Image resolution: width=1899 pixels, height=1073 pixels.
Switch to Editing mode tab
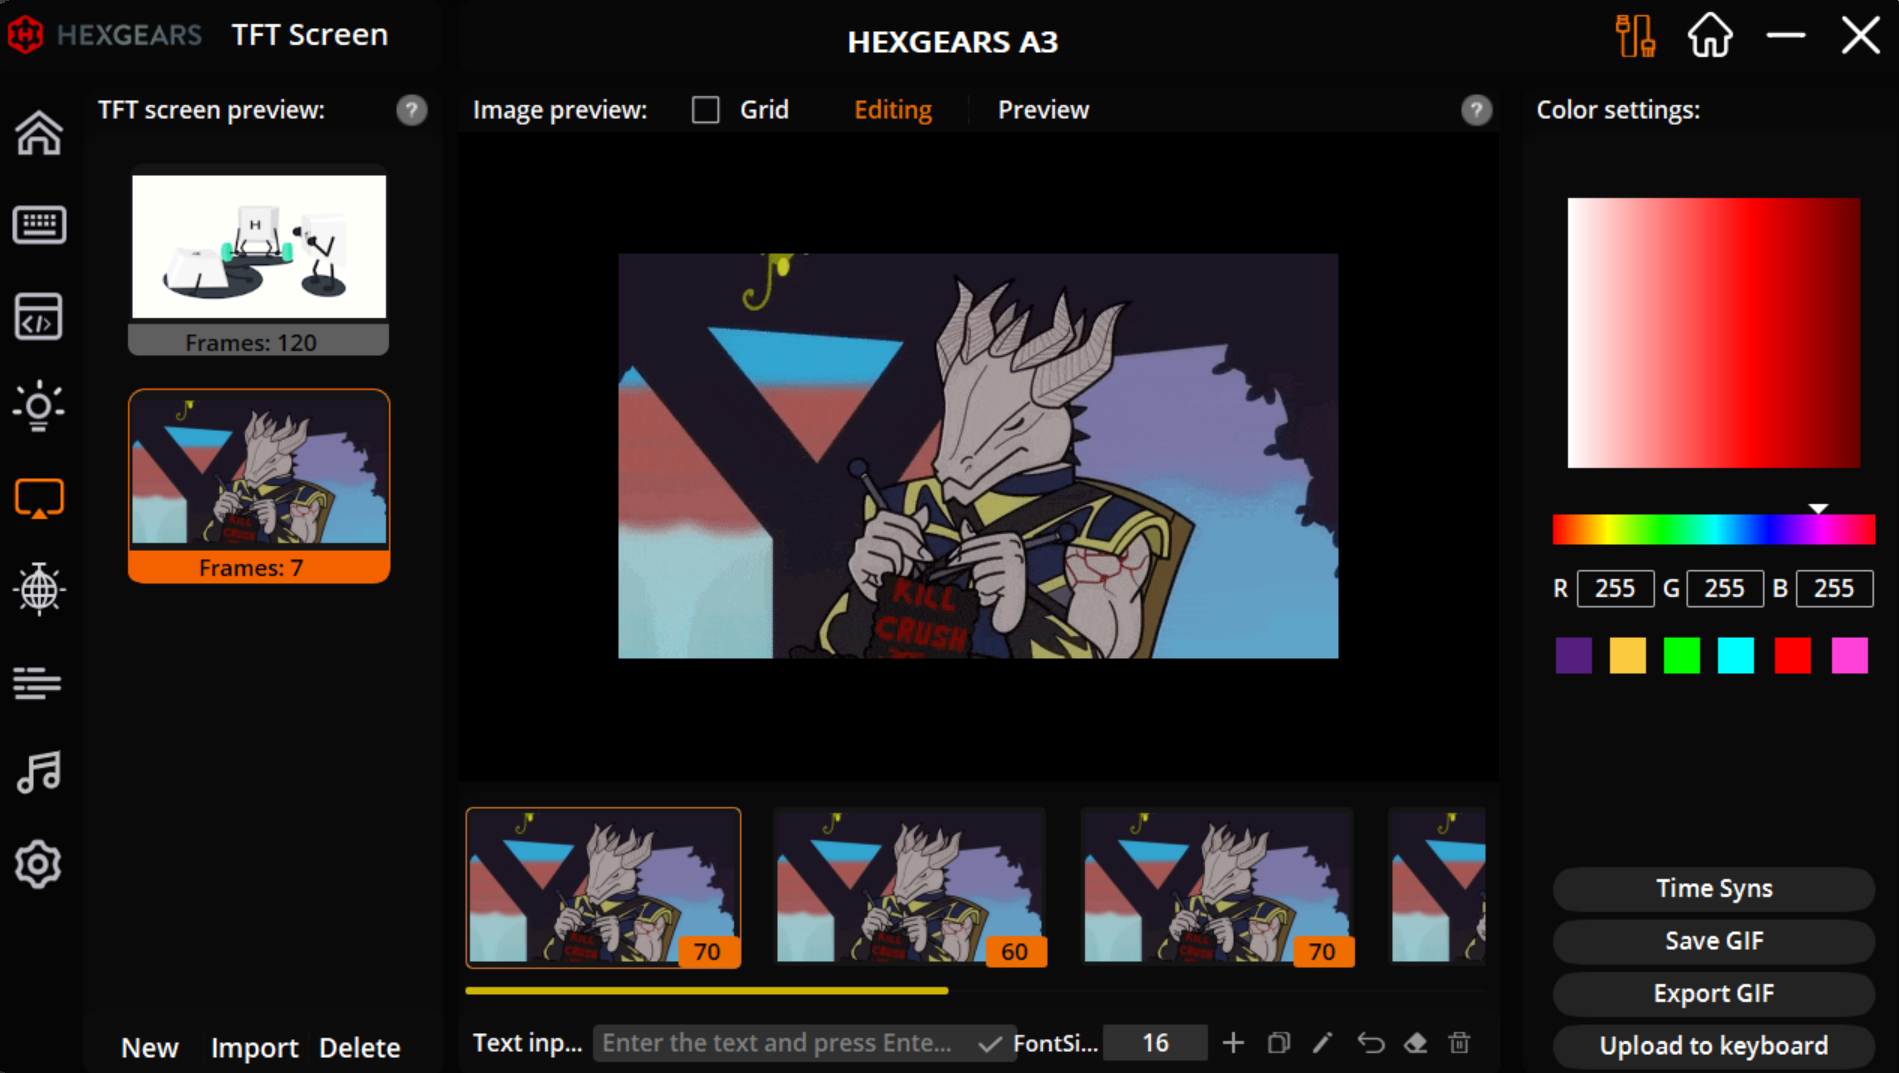pos(892,110)
